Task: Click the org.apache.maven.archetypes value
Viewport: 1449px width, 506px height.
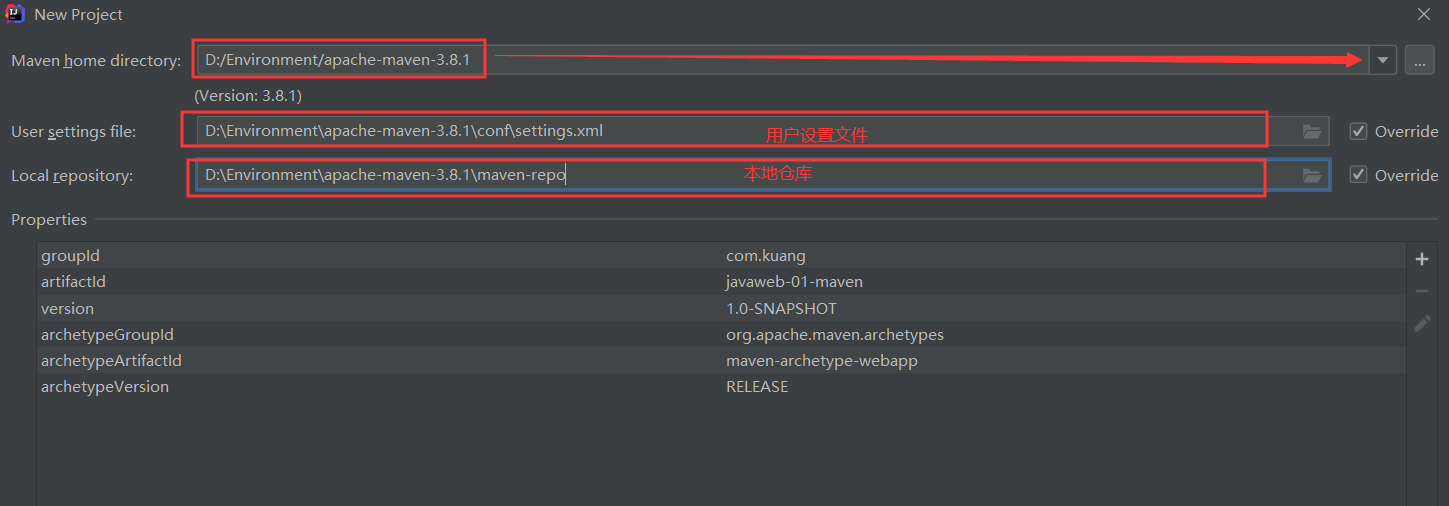Action: click(x=835, y=334)
